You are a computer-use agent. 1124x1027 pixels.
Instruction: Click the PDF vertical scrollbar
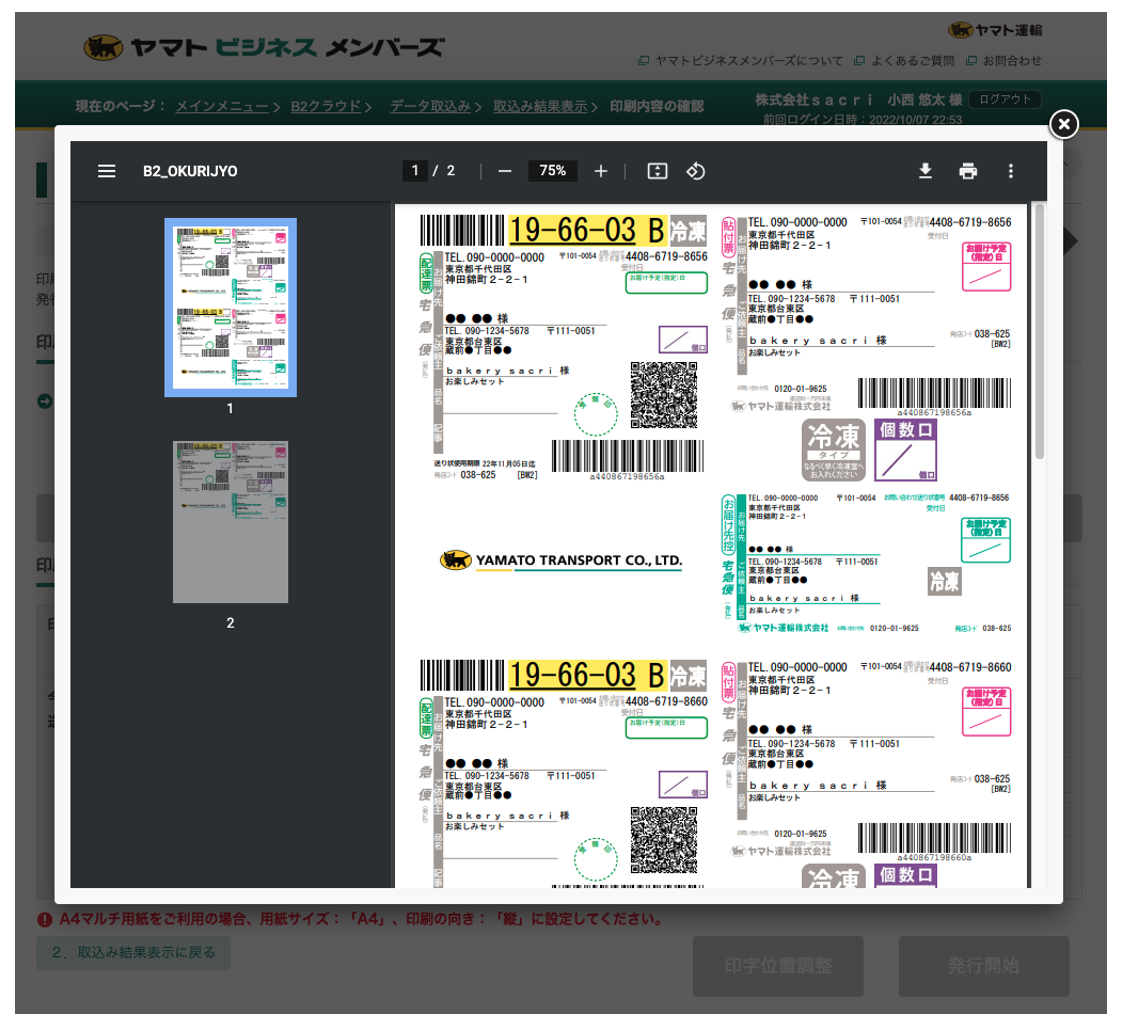pos(1039,331)
